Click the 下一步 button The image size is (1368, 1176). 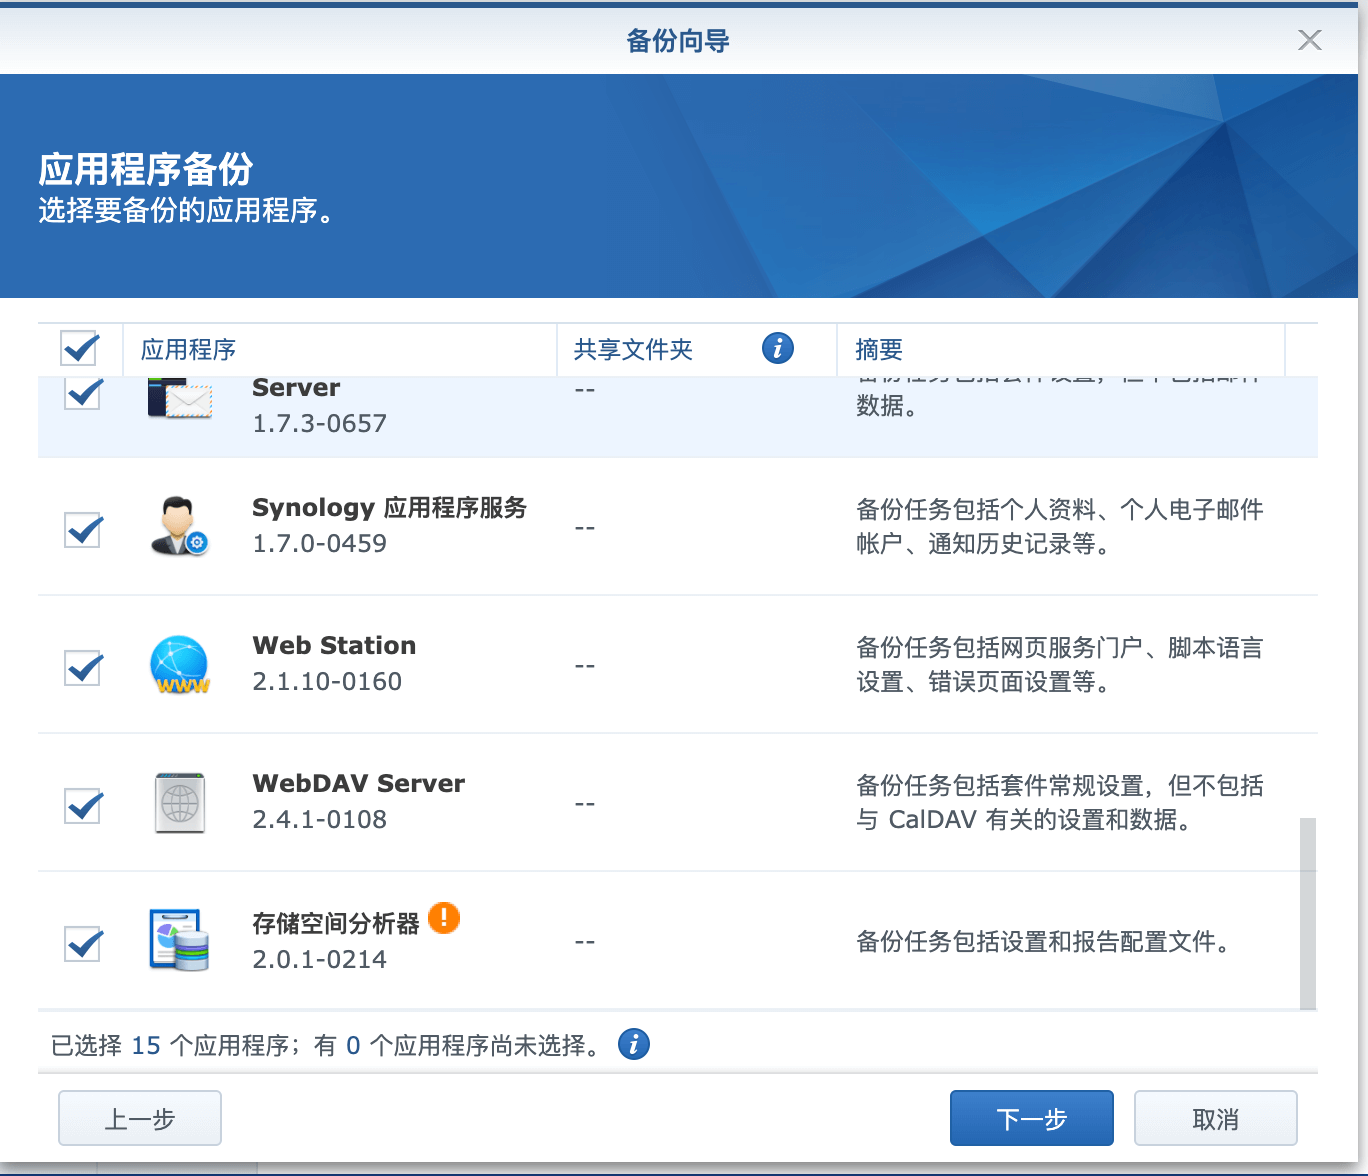point(1031,1118)
